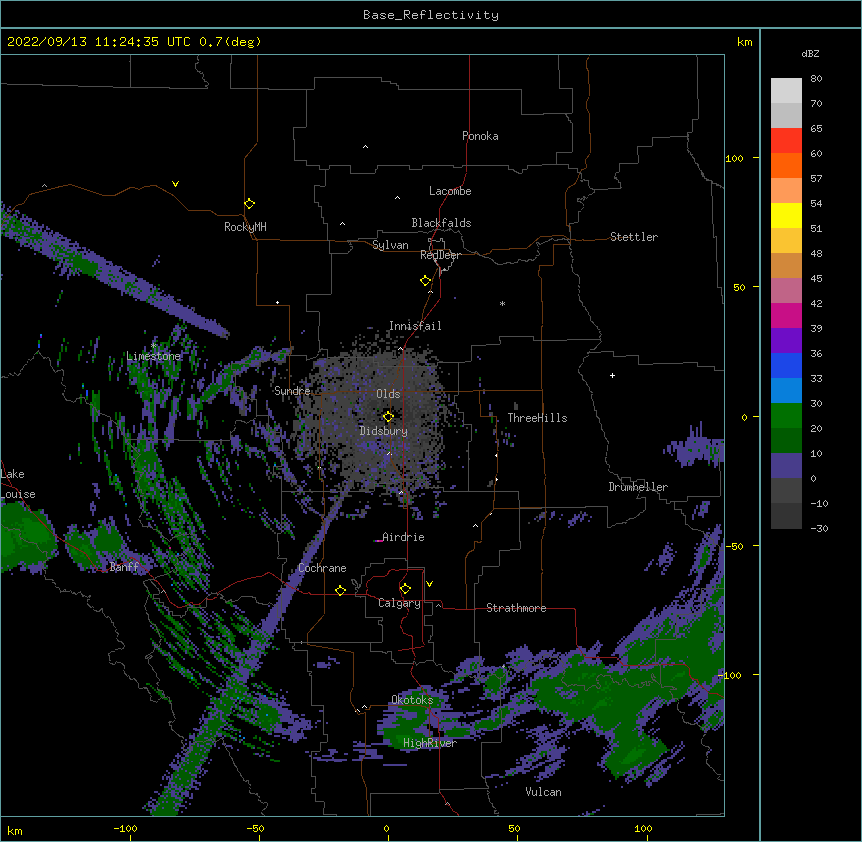Click the Blackfalds city label

(441, 223)
